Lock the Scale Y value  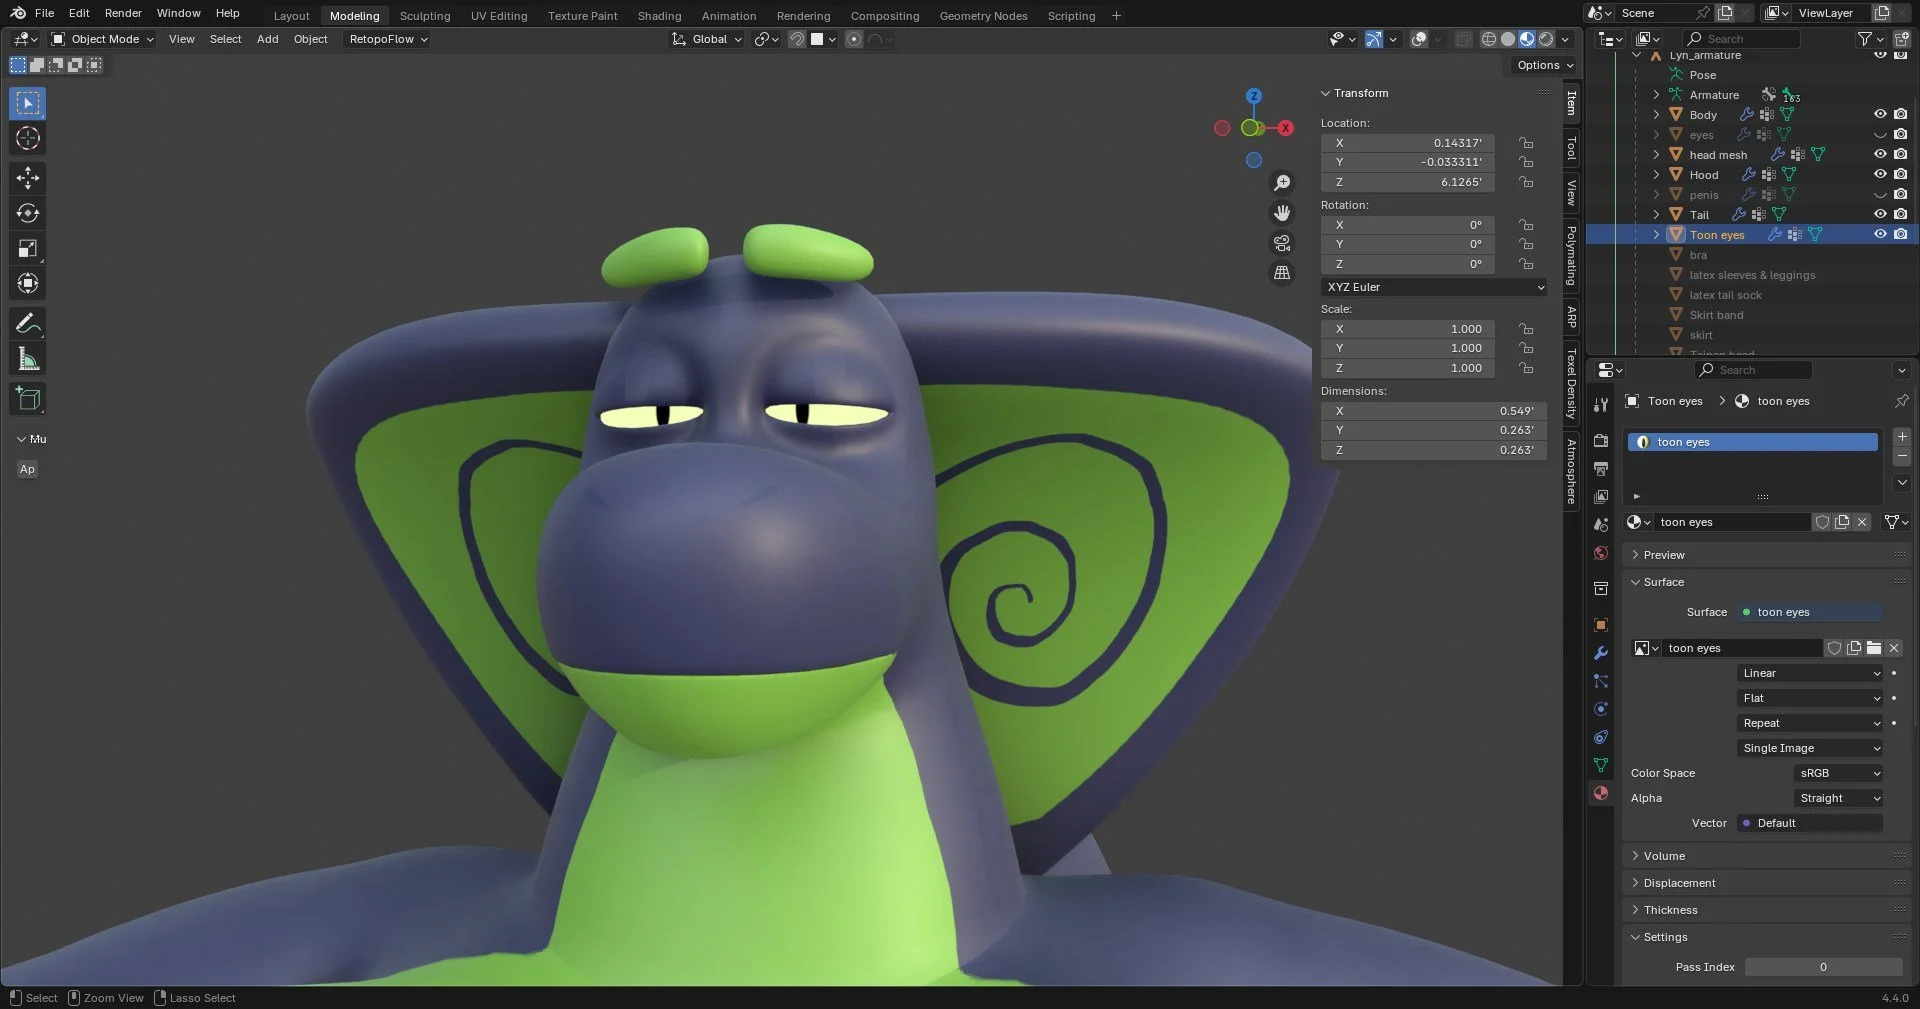click(1526, 348)
